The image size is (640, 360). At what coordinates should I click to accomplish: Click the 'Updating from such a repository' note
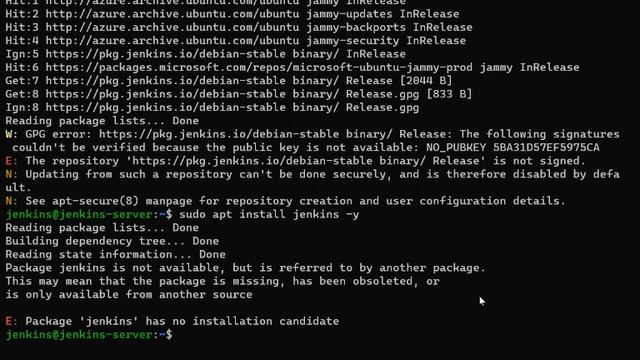point(312,174)
